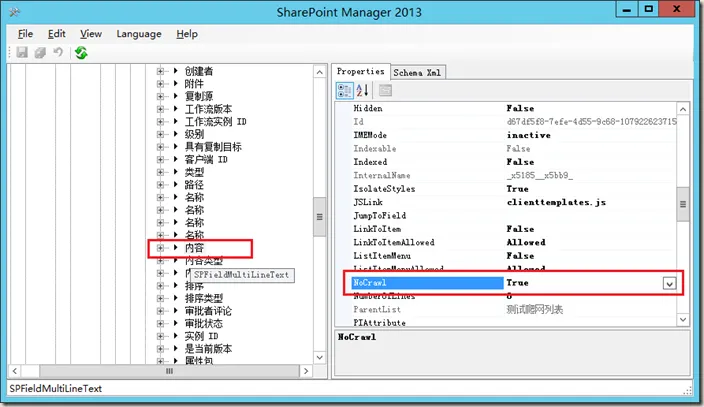The width and height of the screenshot is (704, 407).
Task: Expand the 具有复制目标 tree node
Action: tap(160, 147)
